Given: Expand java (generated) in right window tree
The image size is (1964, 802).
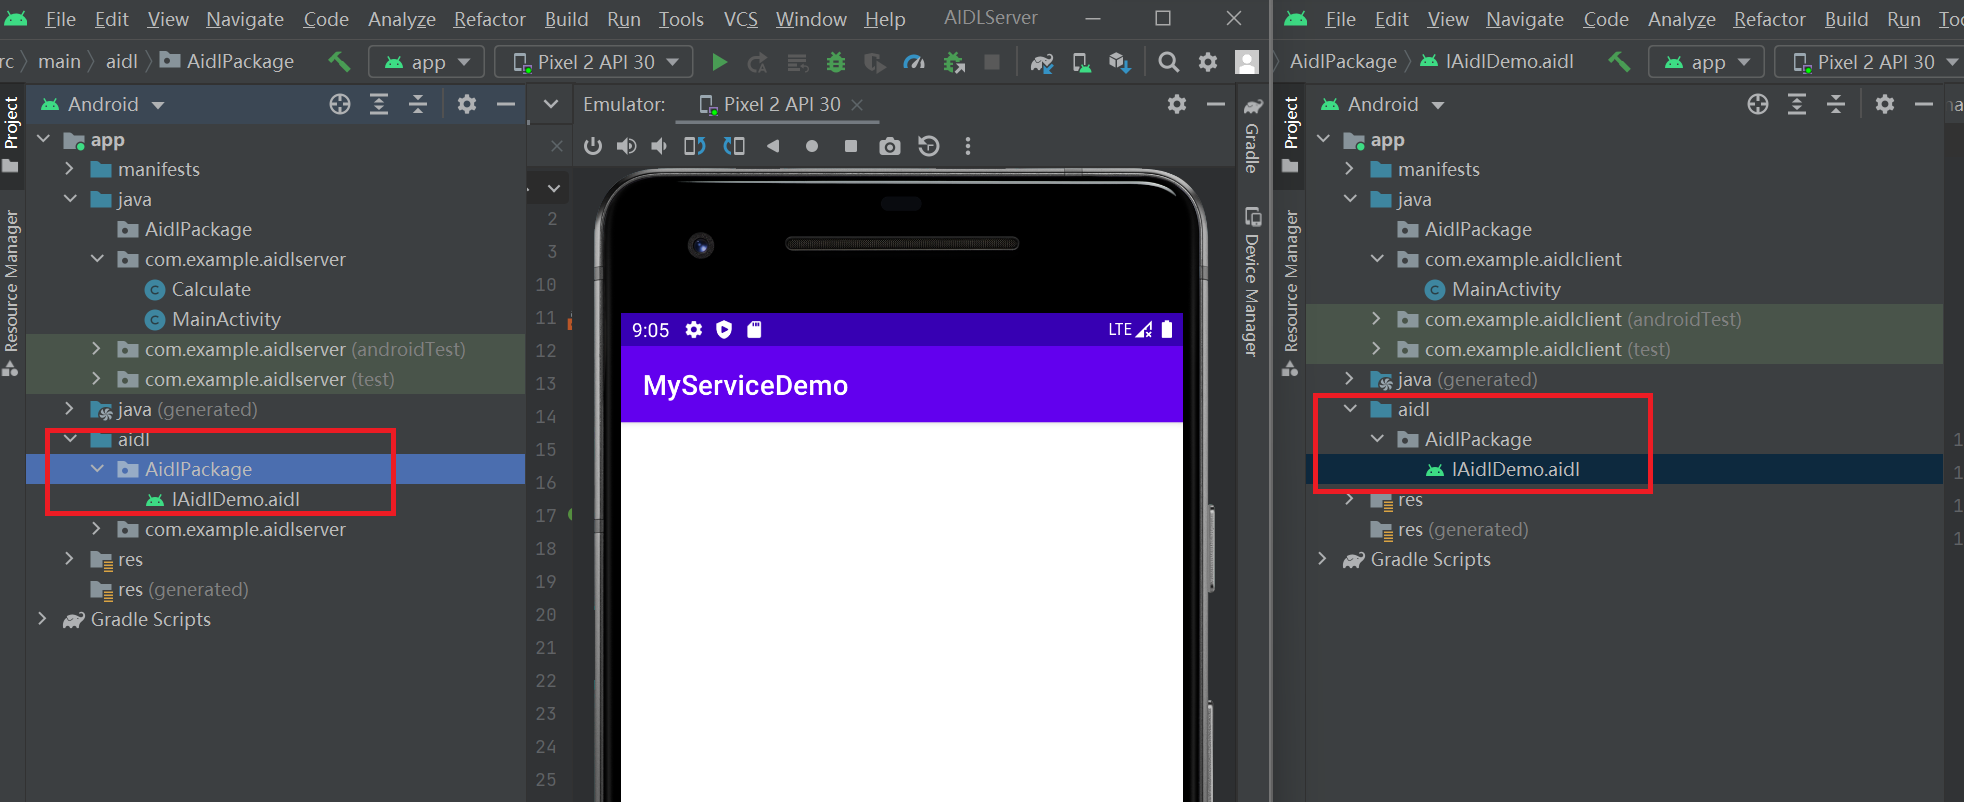Looking at the screenshot, I should pos(1349,379).
